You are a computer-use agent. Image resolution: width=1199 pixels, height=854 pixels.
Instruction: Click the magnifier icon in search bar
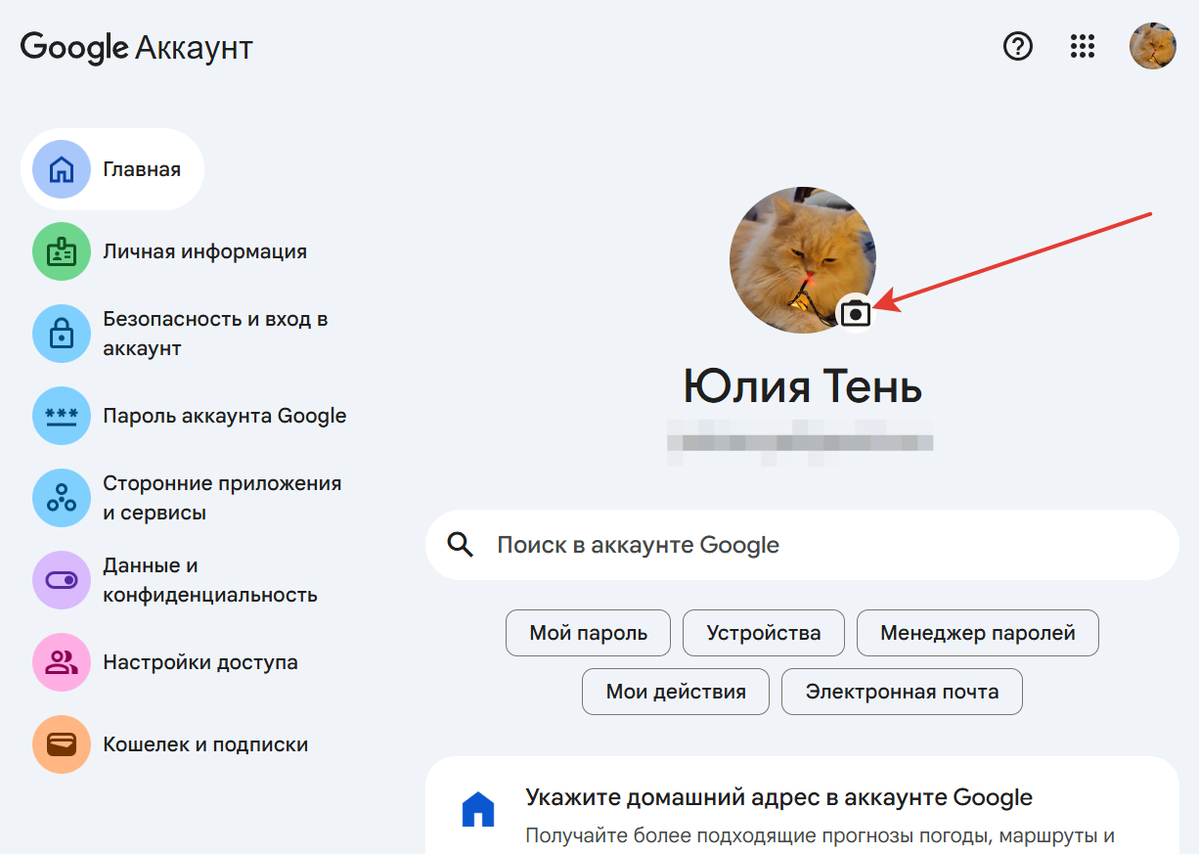[460, 545]
